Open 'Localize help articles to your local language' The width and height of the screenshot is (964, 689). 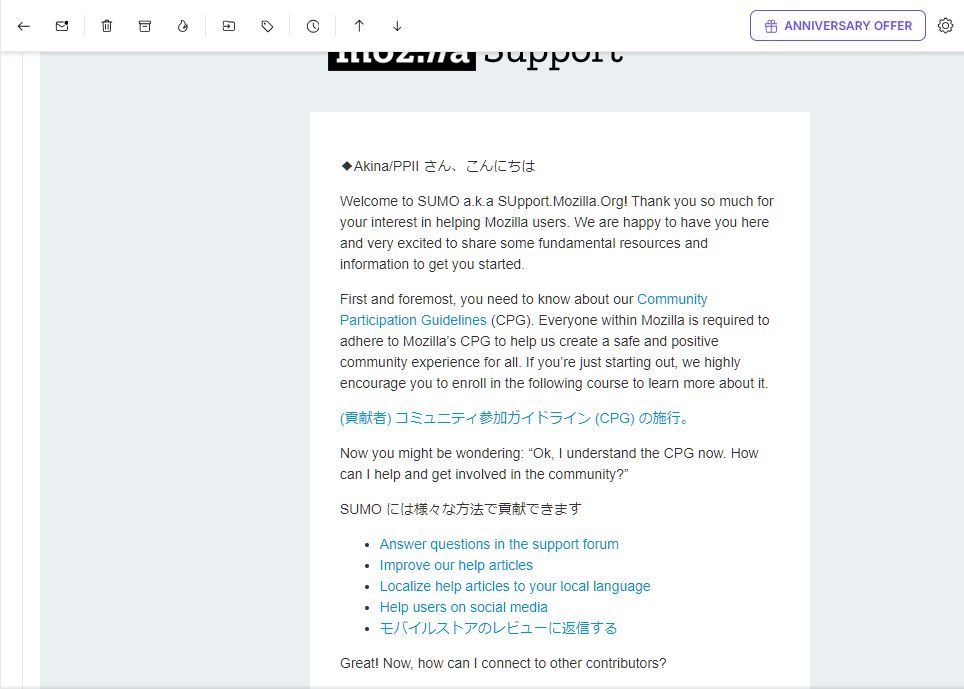point(515,586)
